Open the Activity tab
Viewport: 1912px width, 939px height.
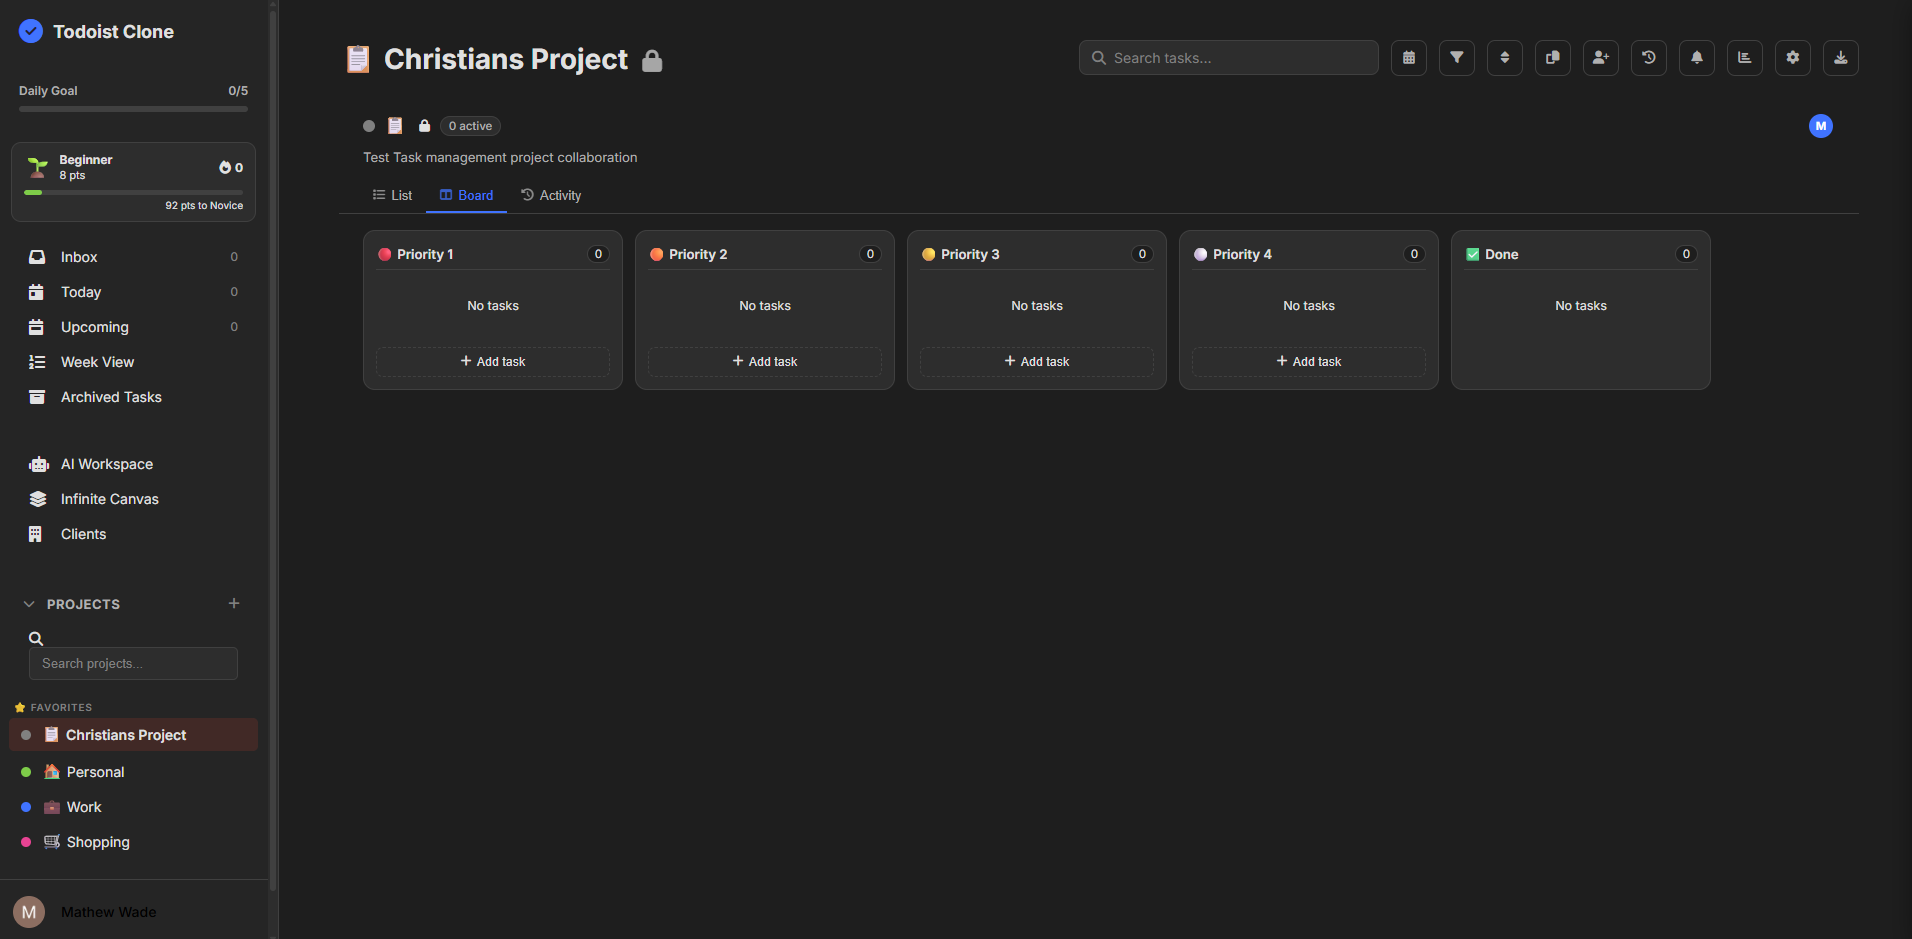[550, 195]
